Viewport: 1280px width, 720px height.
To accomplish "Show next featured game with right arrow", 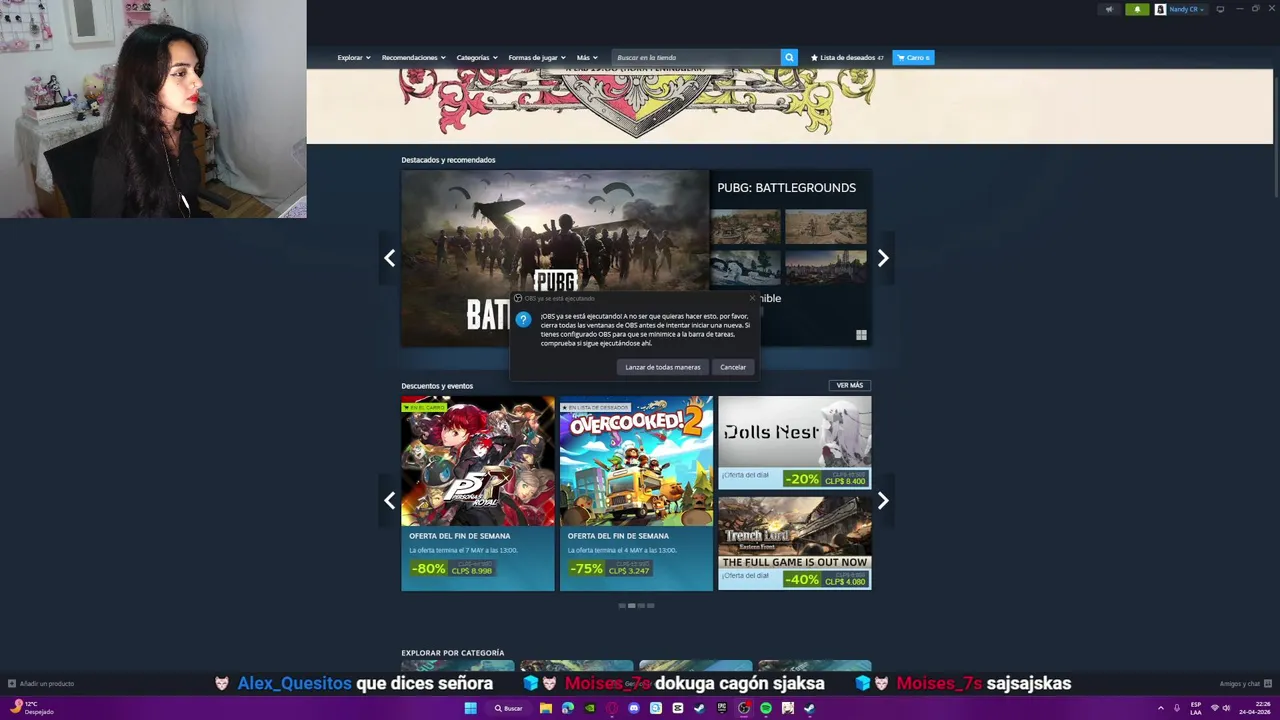I will [883, 258].
